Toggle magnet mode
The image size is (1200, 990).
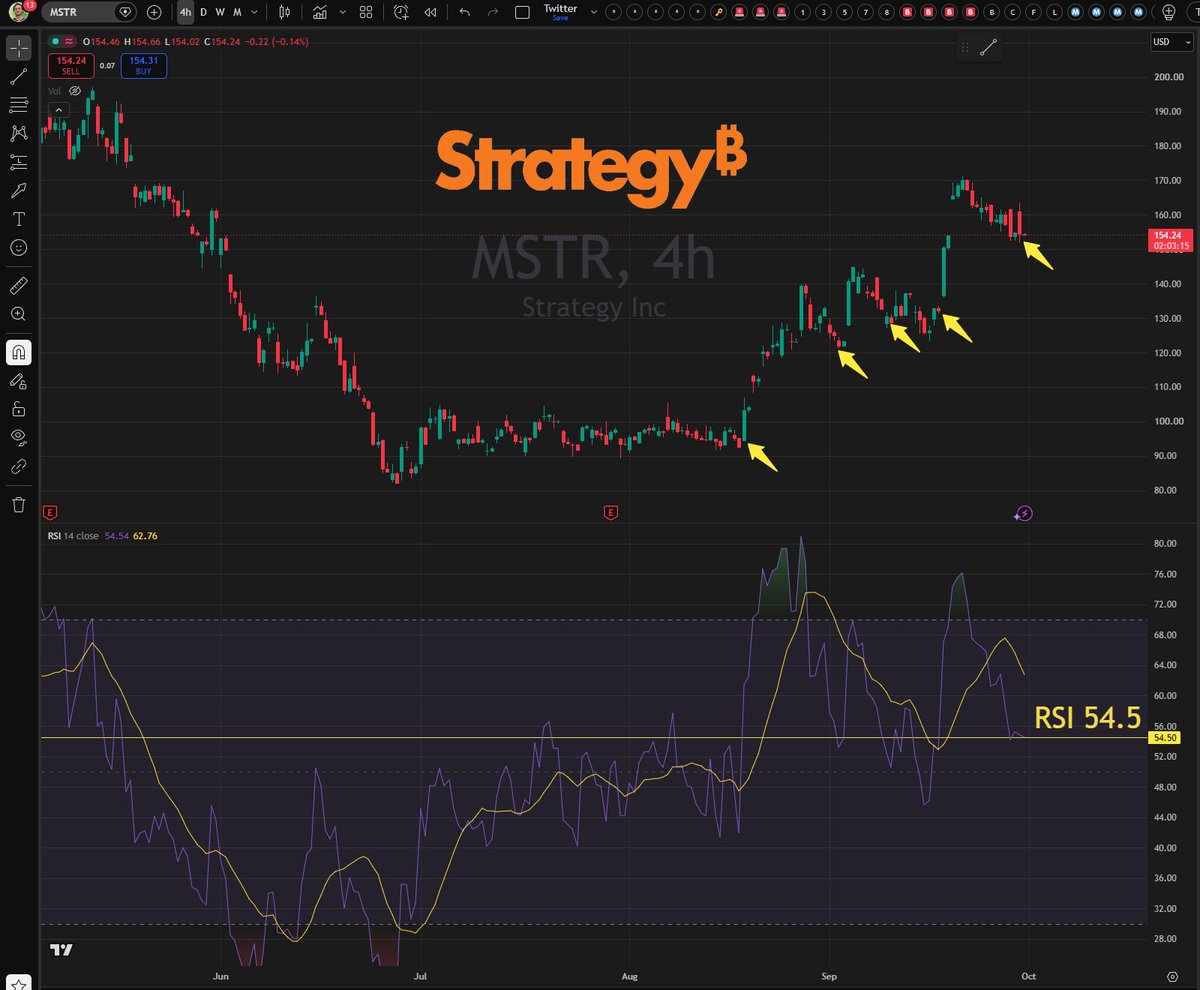(18, 352)
